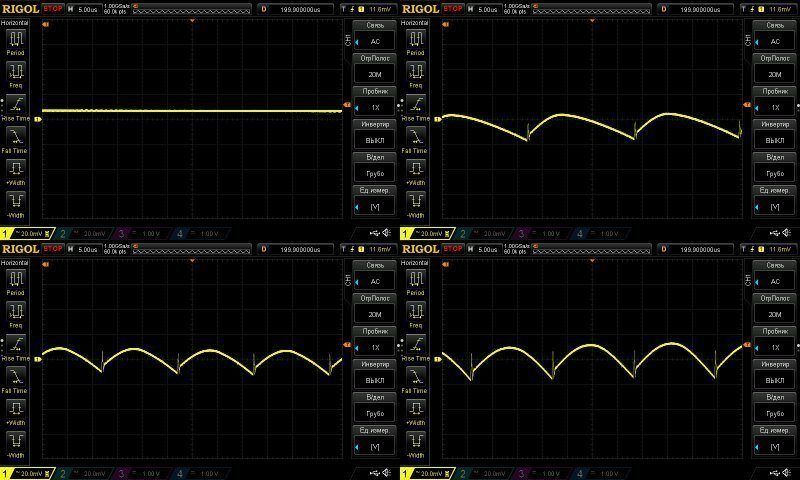Click USB icon in bottom-right scope
The image size is (800, 480).
[x=775, y=473]
